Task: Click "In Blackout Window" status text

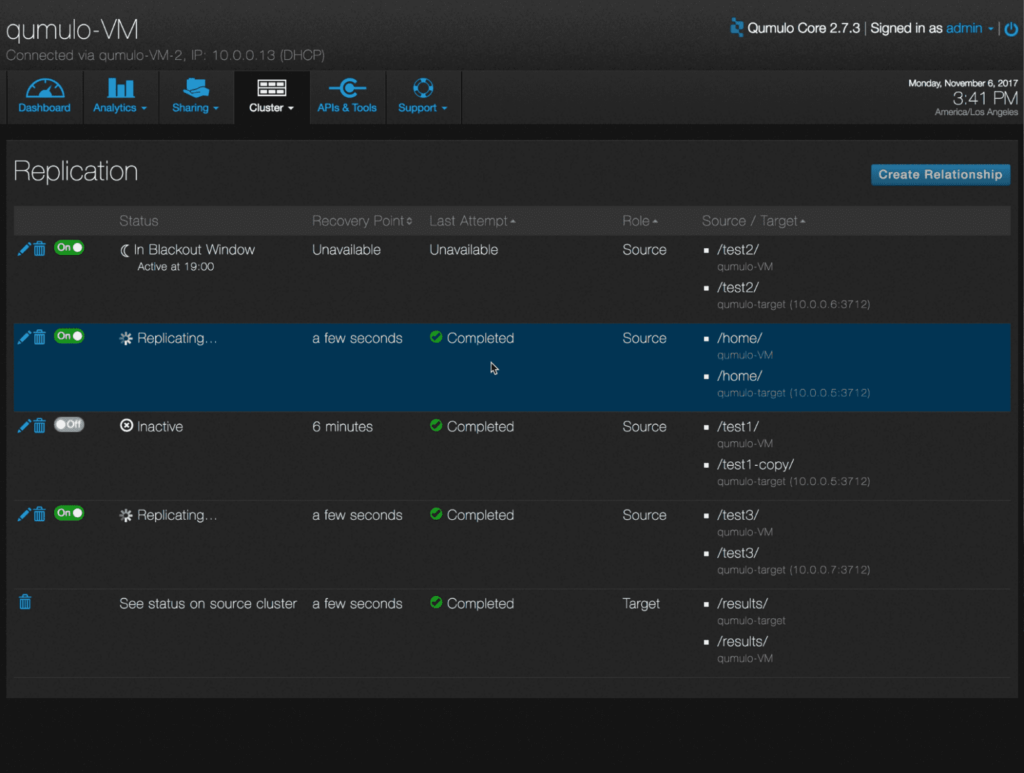Action: (194, 249)
